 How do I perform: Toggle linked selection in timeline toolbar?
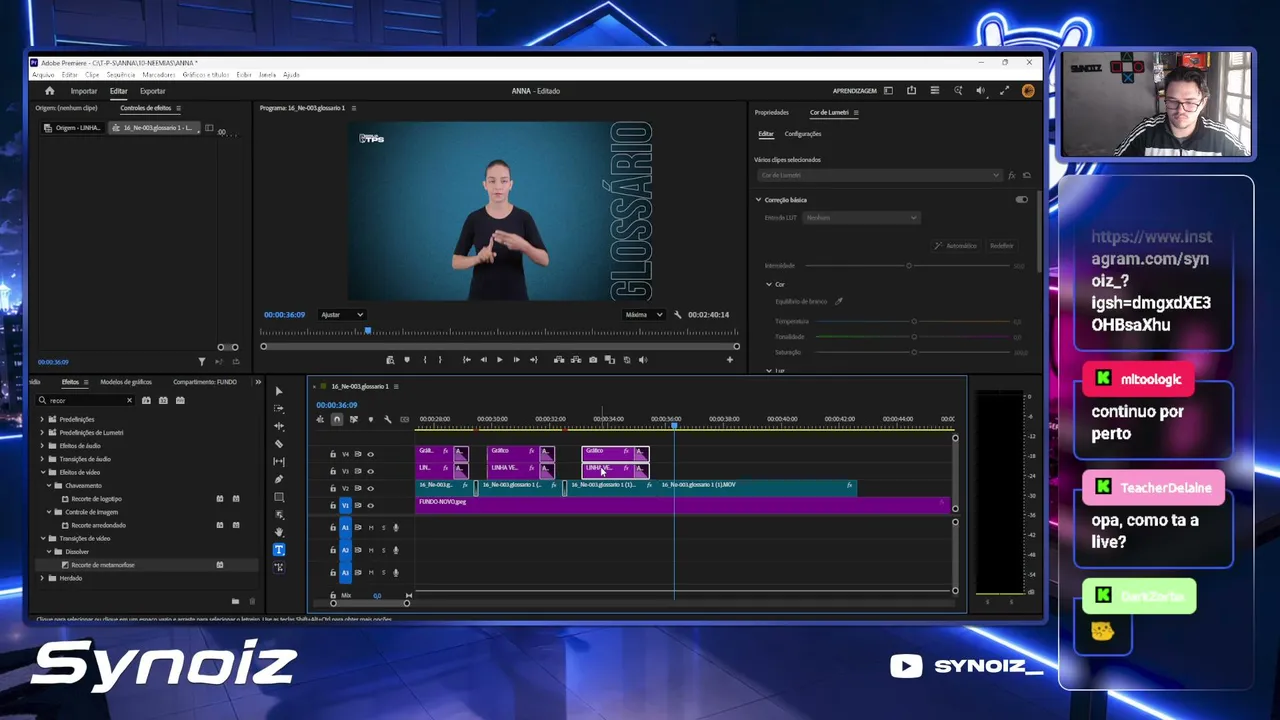[x=353, y=419]
